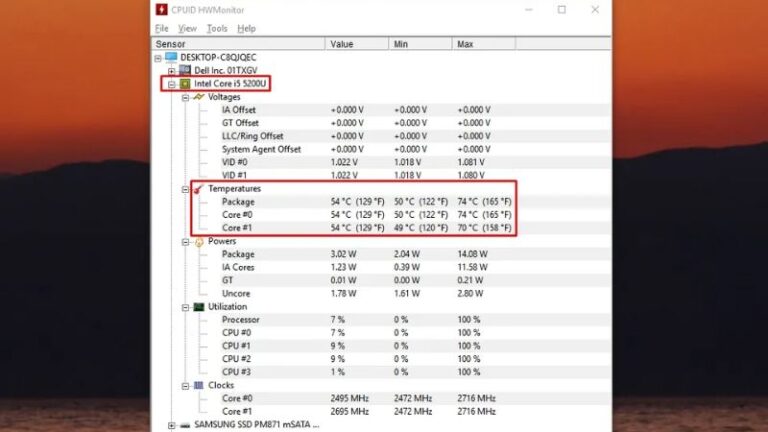Click the SAMSUNG SSD drive icon

pyautogui.click(x=185, y=425)
